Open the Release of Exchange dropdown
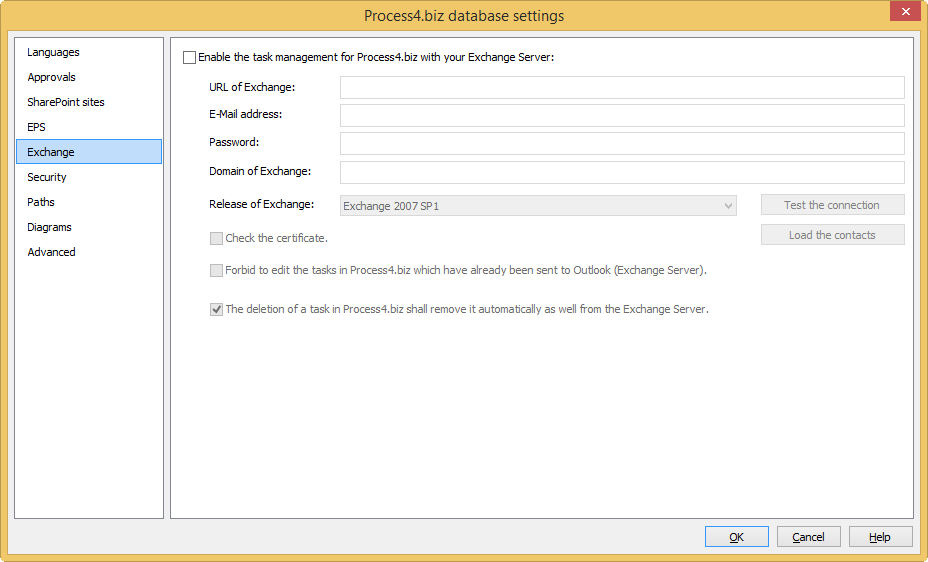928x562 pixels. [539, 206]
